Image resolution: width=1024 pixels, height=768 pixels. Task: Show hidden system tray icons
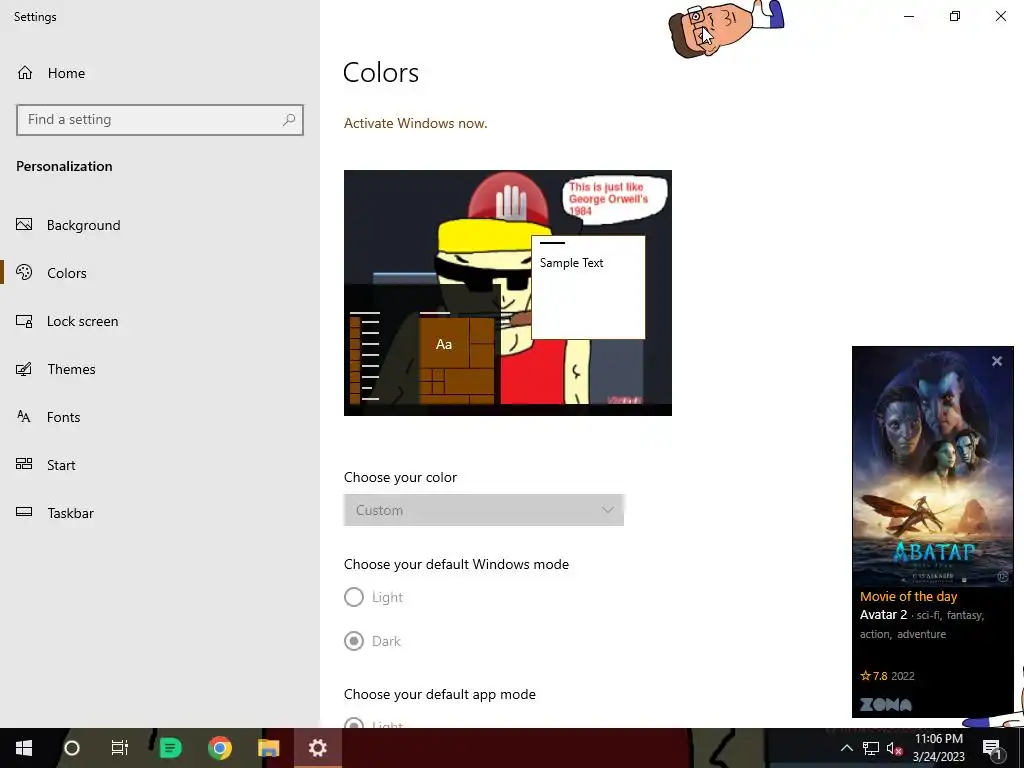point(846,748)
